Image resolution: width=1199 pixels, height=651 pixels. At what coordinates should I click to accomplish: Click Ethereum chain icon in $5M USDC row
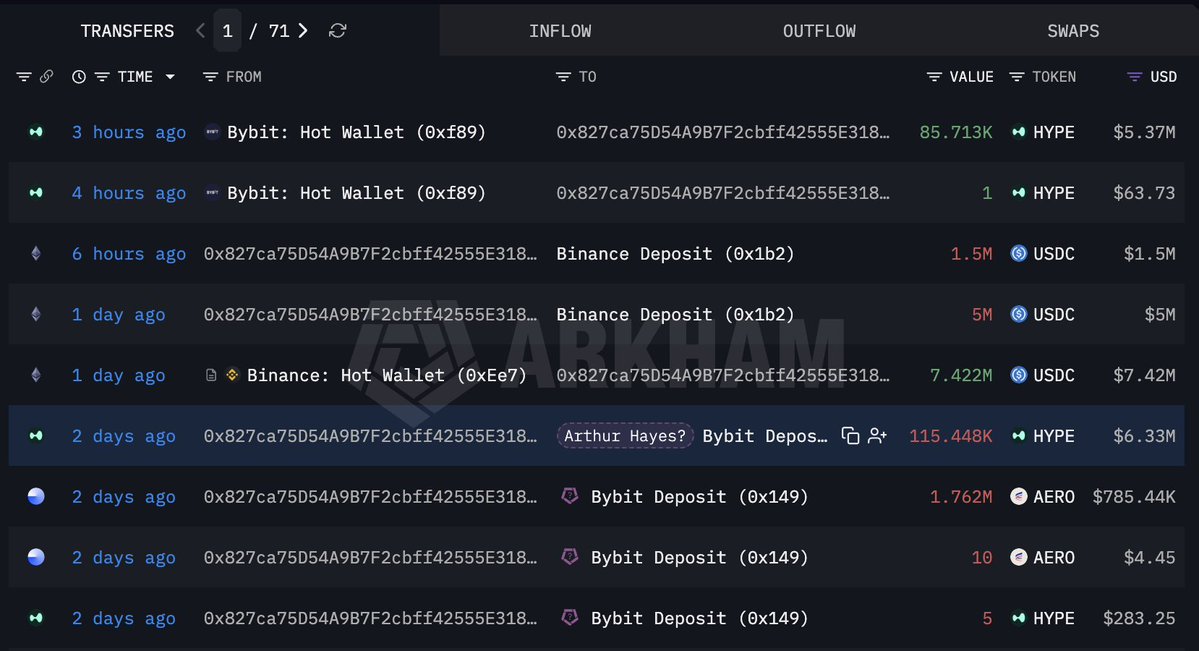click(36, 314)
